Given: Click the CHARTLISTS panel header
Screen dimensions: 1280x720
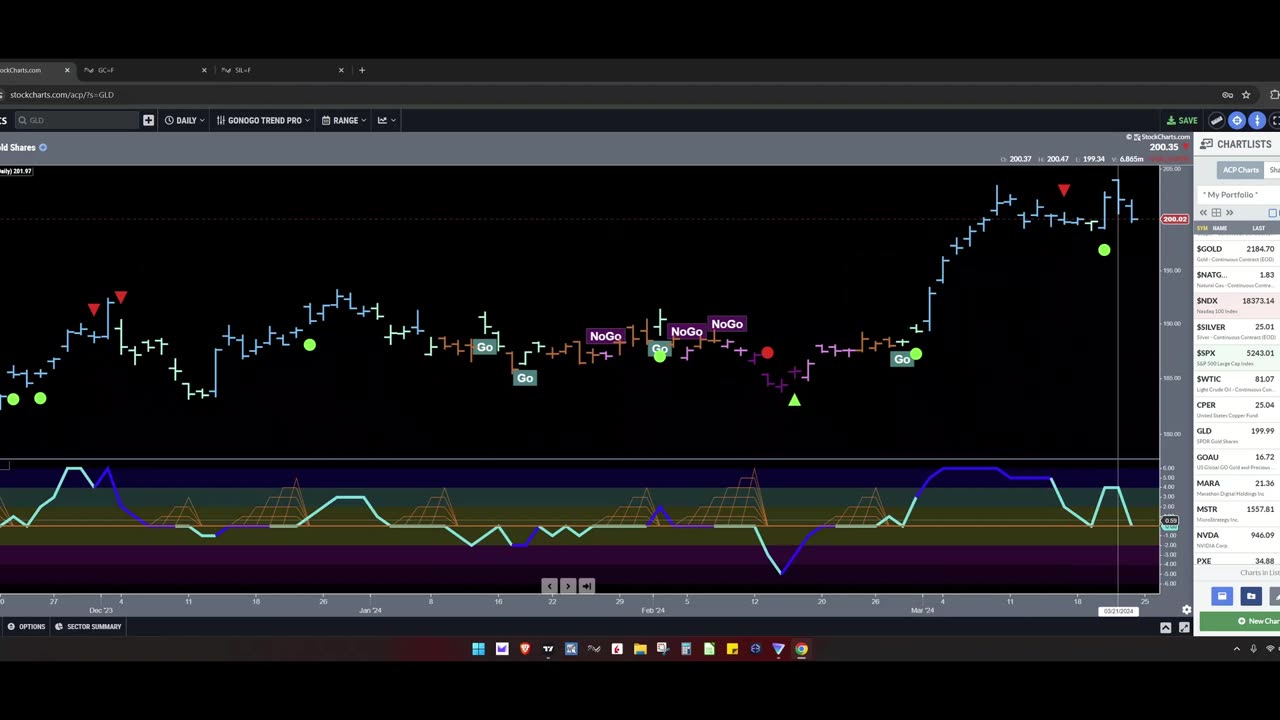Looking at the screenshot, I should click(x=1237, y=144).
